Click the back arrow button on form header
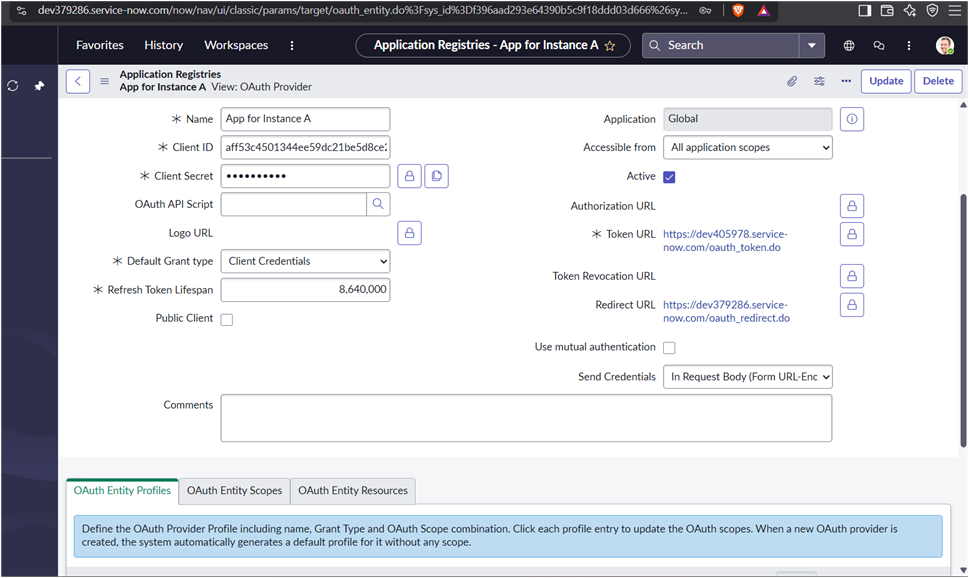The image size is (969, 578). coord(78,81)
